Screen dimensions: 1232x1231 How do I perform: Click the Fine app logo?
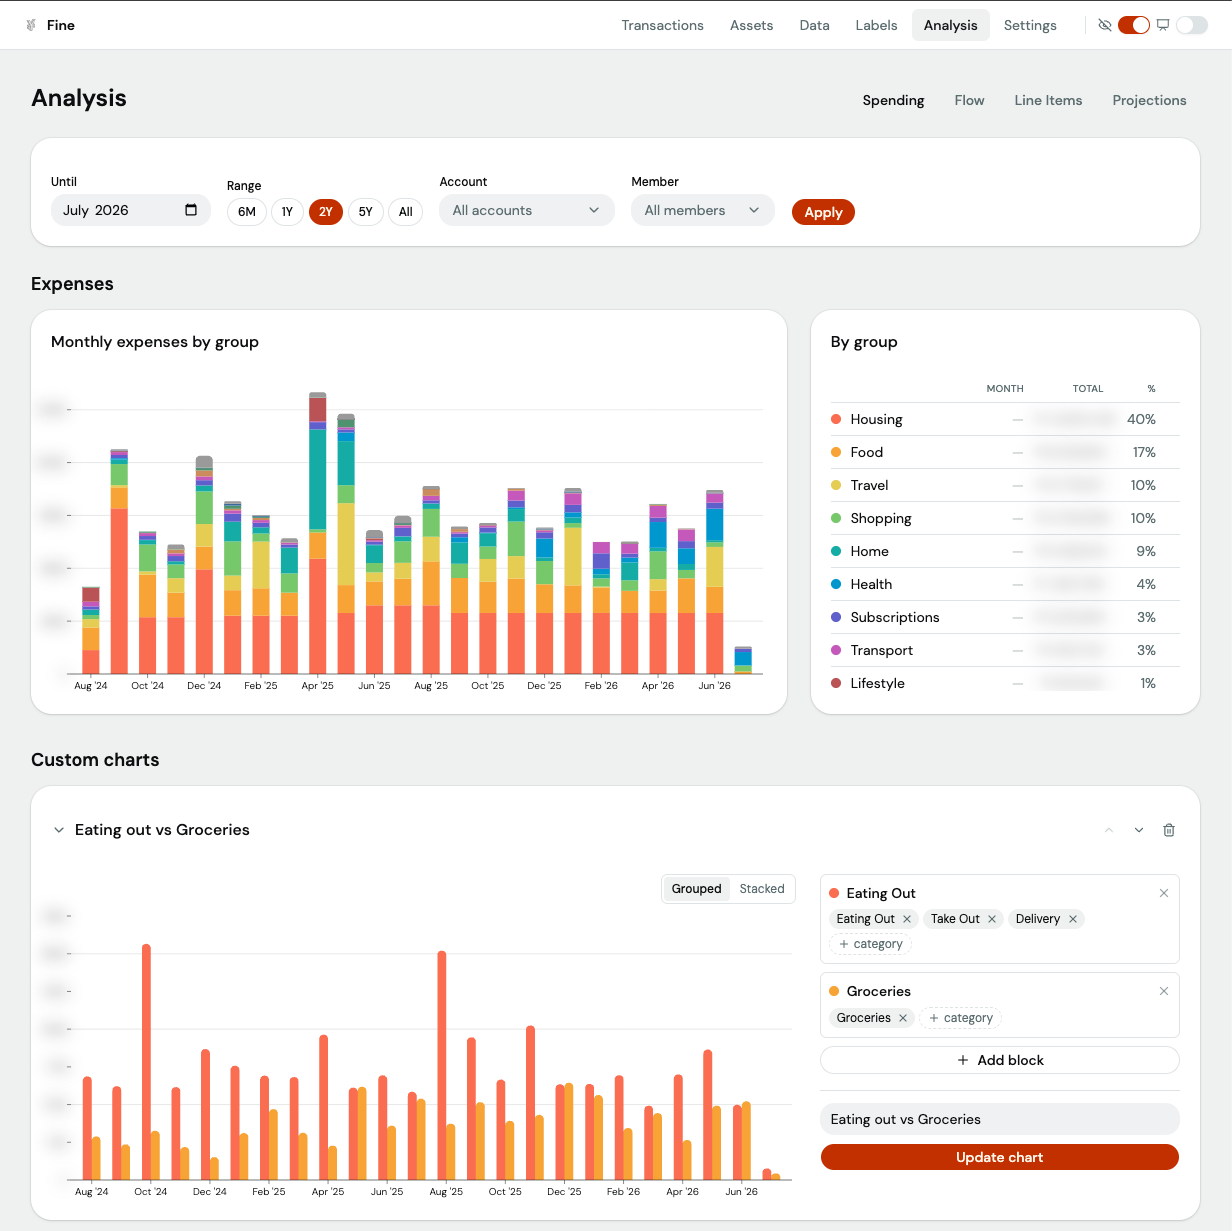coord(31,25)
